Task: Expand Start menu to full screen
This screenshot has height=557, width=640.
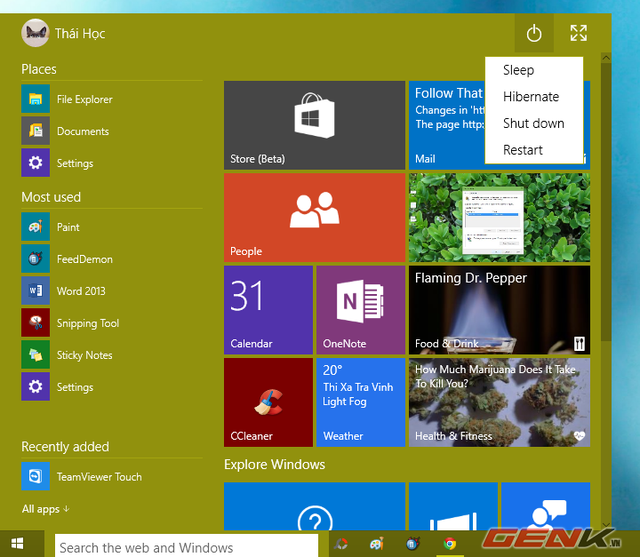Action: tap(578, 33)
